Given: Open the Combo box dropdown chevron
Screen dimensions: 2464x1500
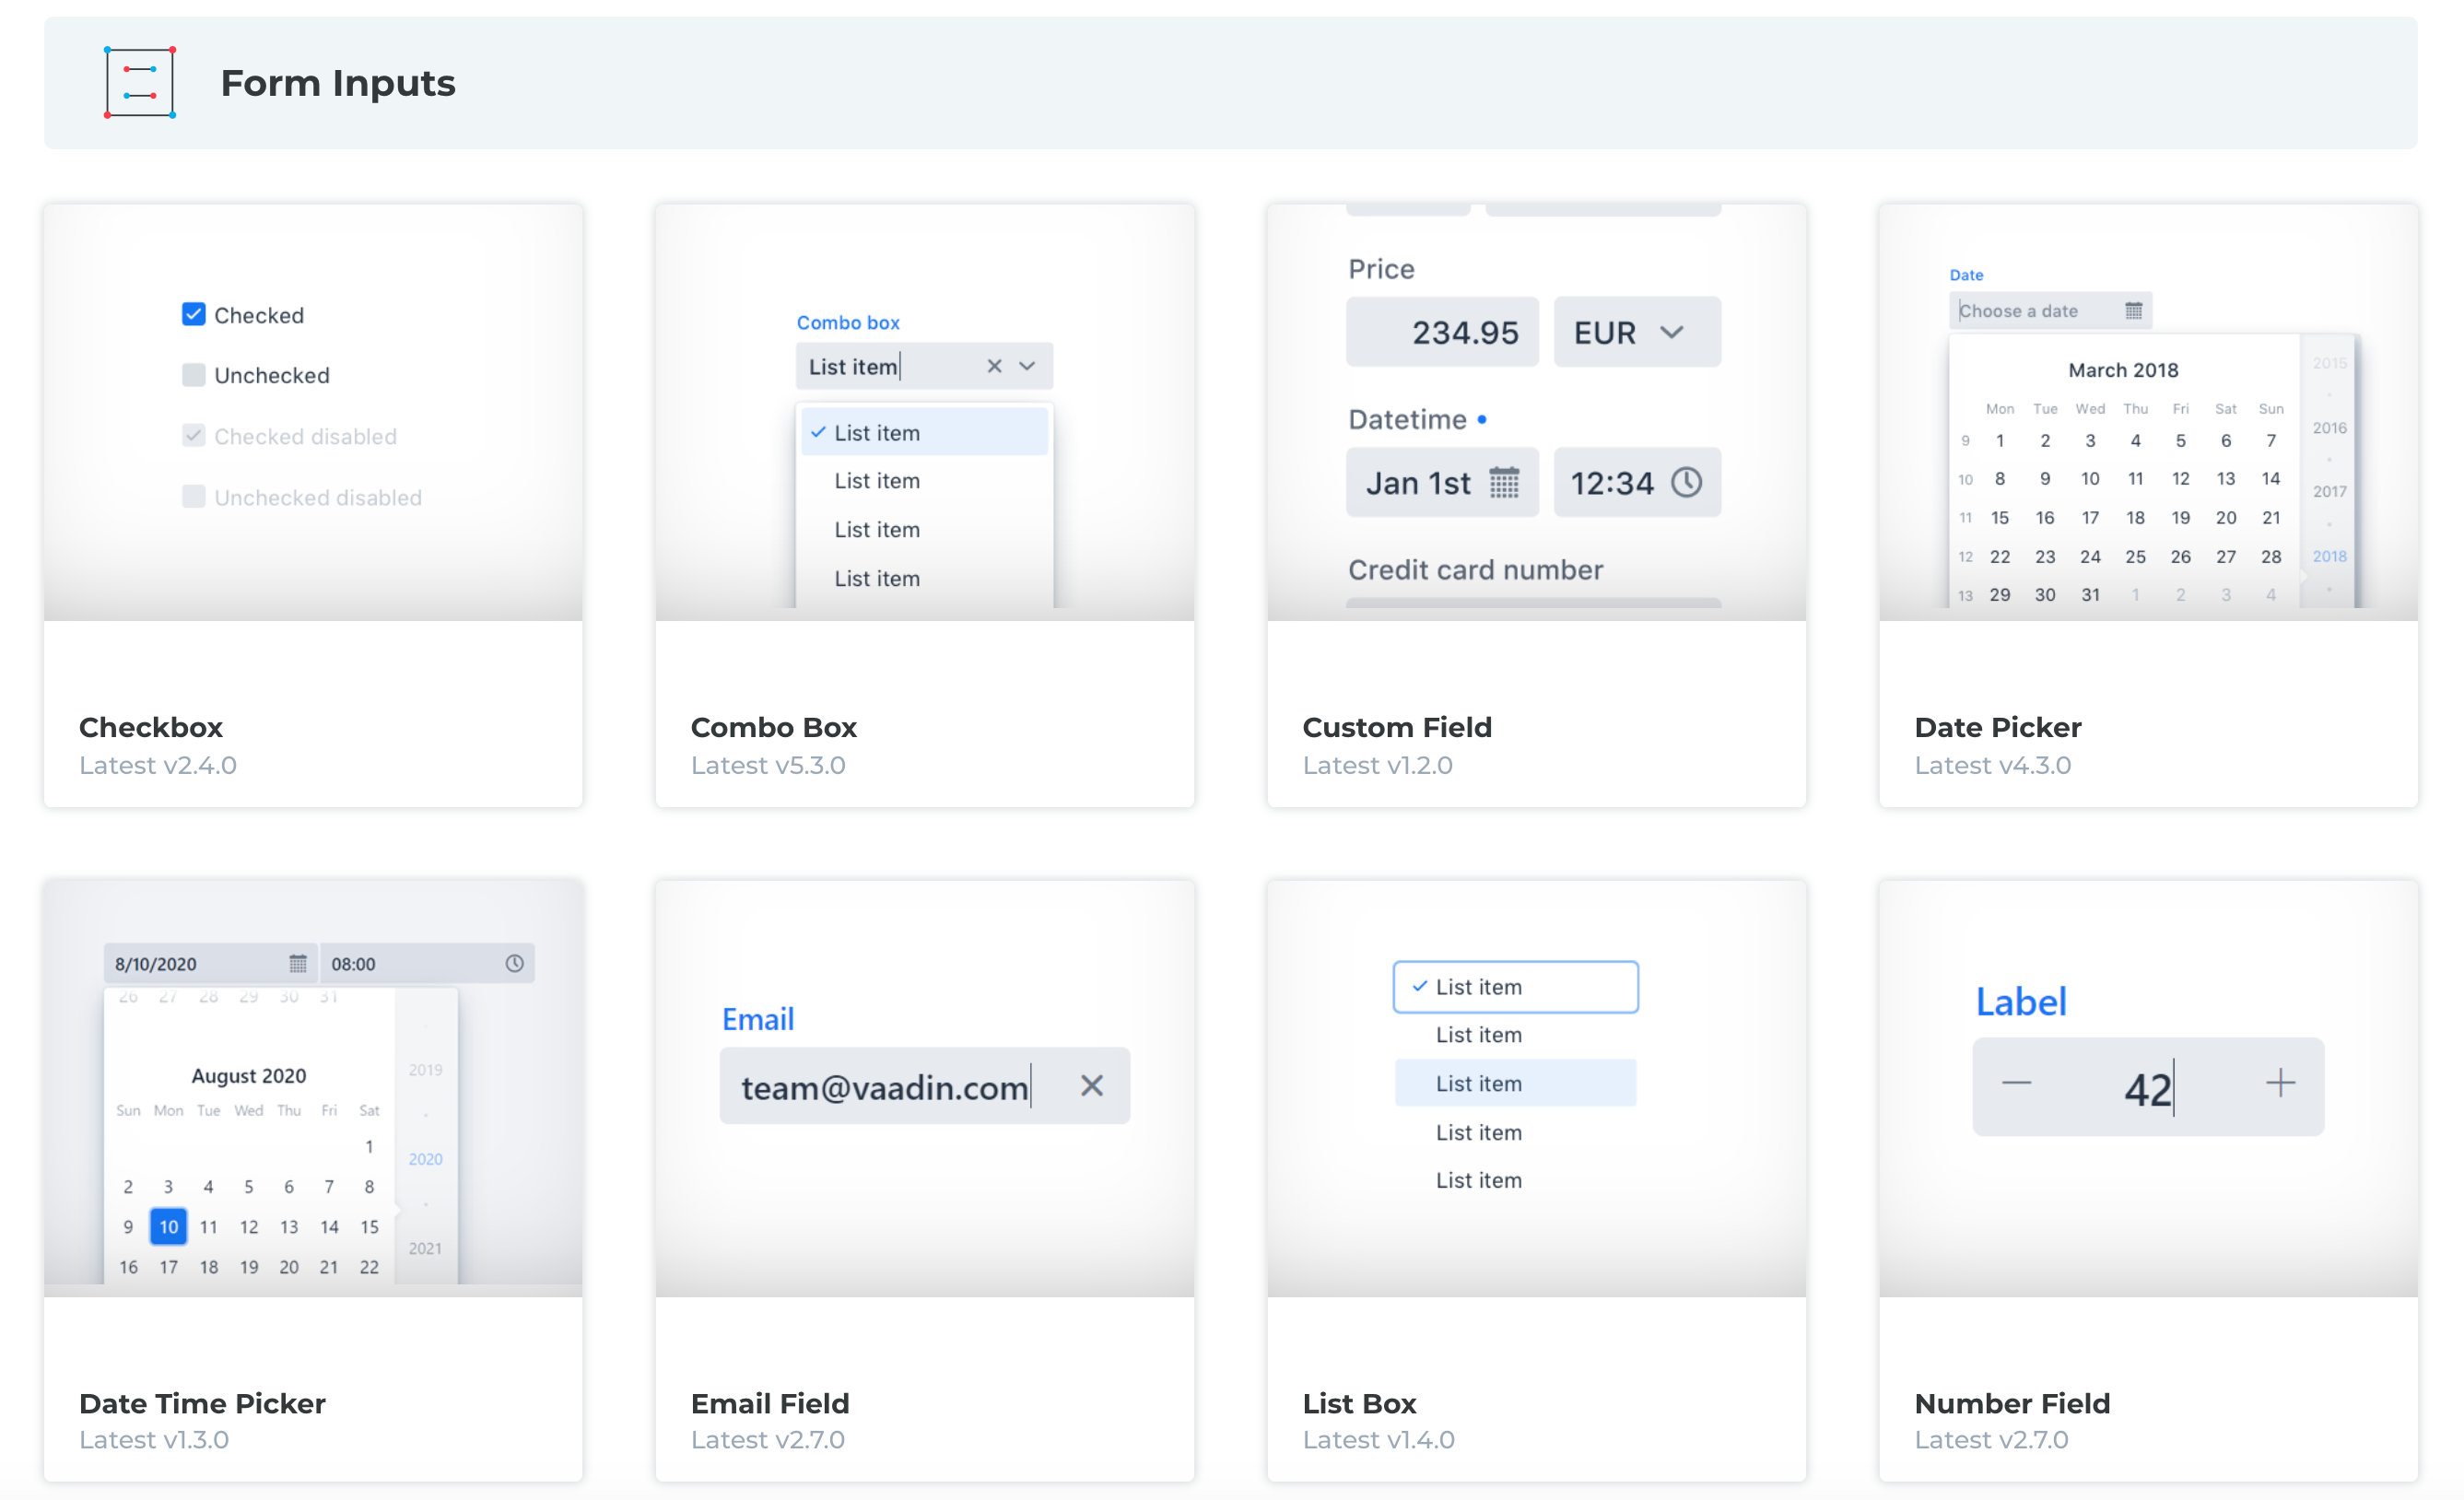Looking at the screenshot, I should pos(1027,366).
